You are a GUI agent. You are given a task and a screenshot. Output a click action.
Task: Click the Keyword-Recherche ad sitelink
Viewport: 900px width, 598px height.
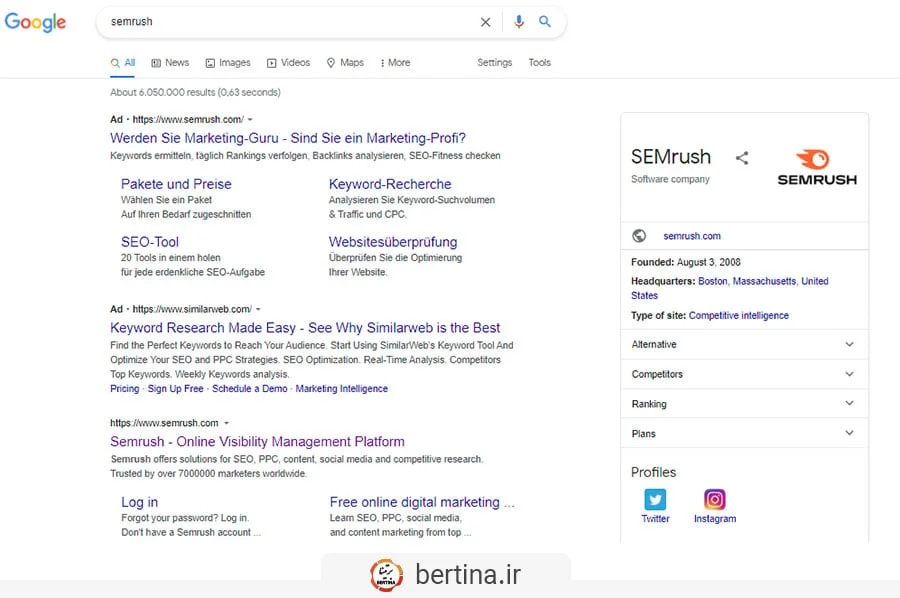[390, 184]
